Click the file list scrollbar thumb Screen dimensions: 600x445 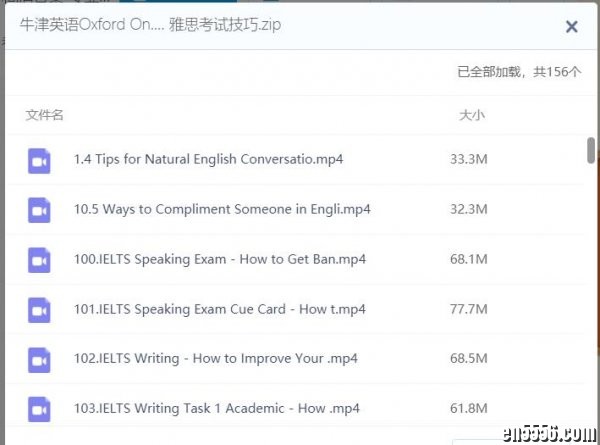coord(591,150)
